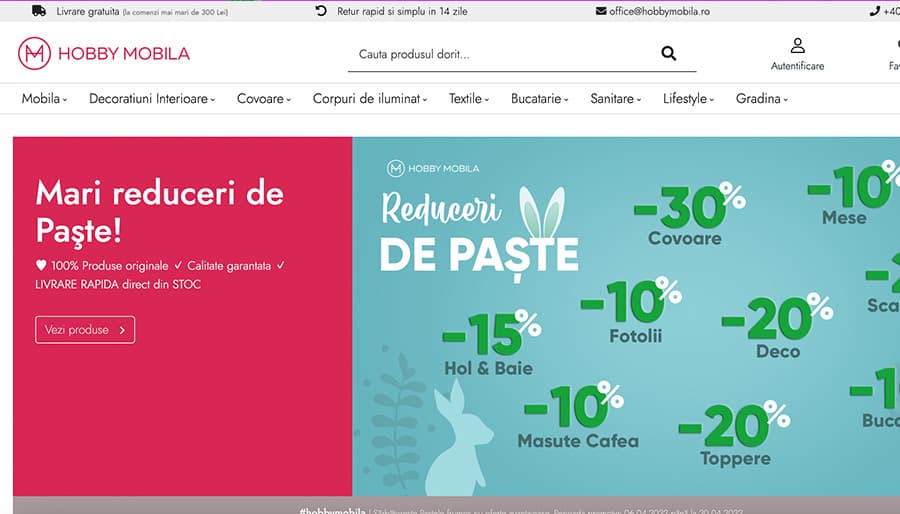The width and height of the screenshot is (900, 514).
Task: Expand the Sanitare category
Action: click(616, 99)
